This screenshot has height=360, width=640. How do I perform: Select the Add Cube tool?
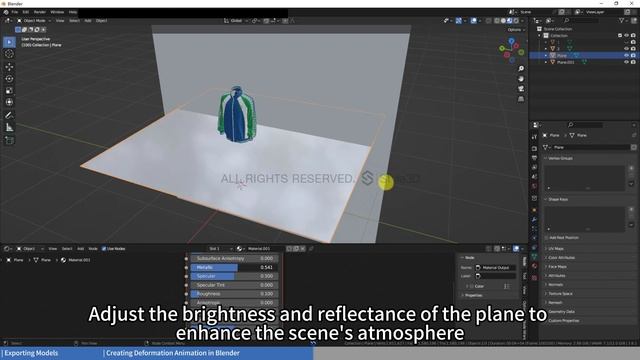(9, 140)
